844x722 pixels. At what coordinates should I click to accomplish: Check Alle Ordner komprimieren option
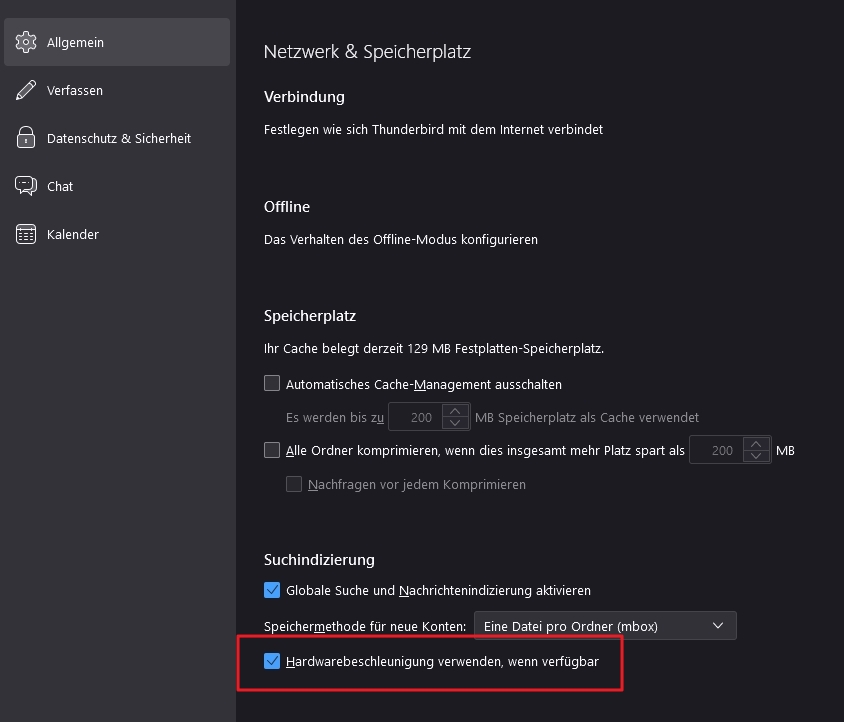tap(272, 450)
